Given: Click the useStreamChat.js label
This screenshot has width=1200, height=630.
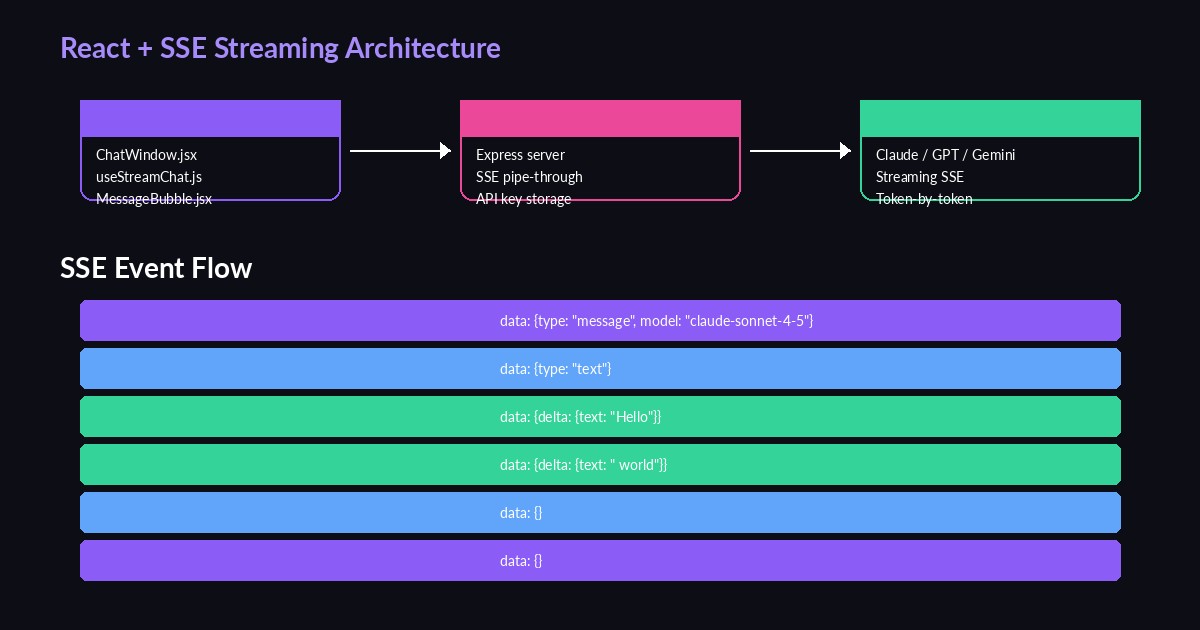Looking at the screenshot, I should tap(148, 177).
